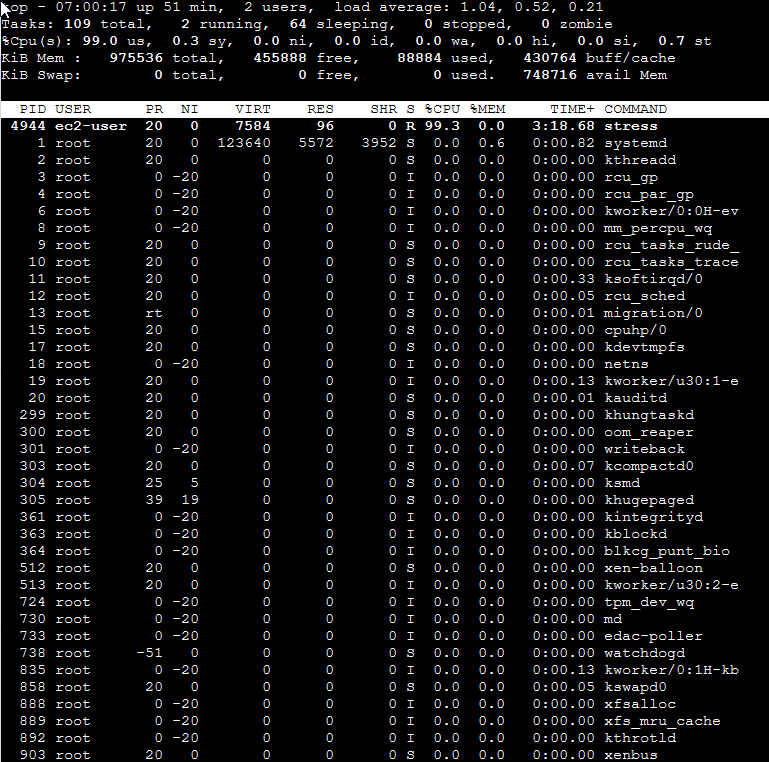Screen dimensions: 769x762
Task: Click the %CPU column header
Action: (442, 109)
